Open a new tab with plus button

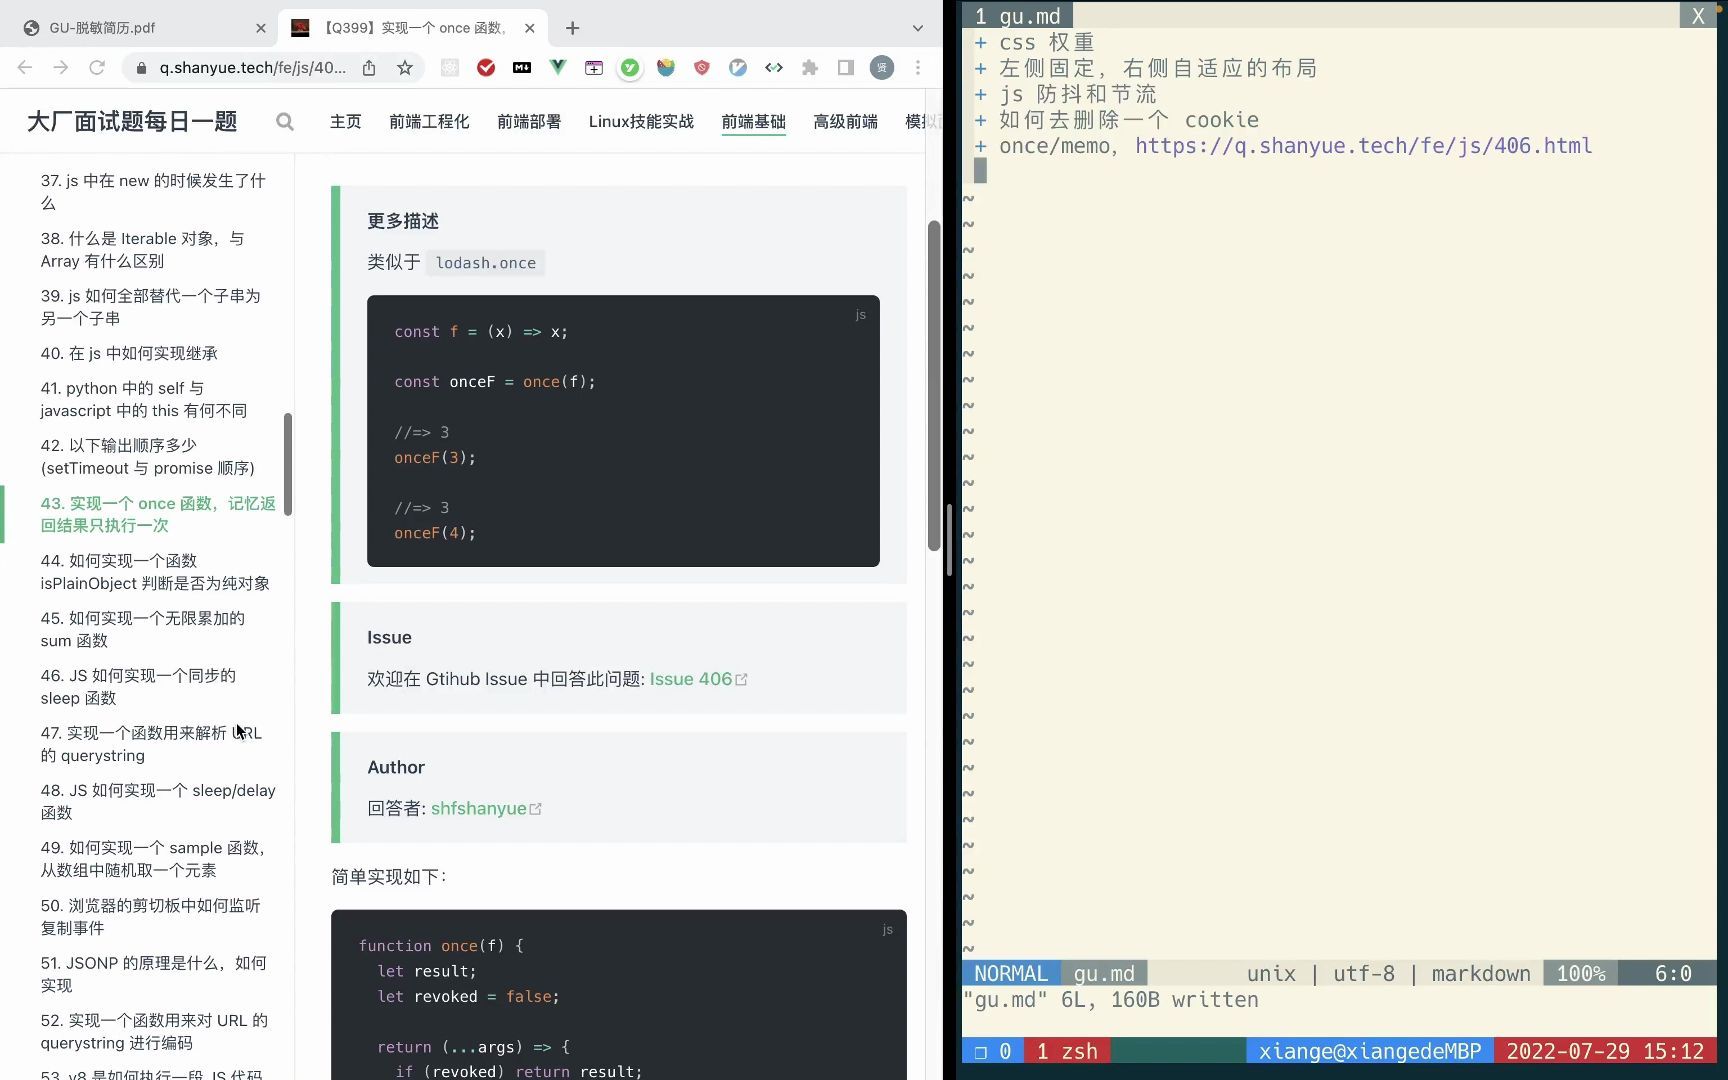(572, 28)
